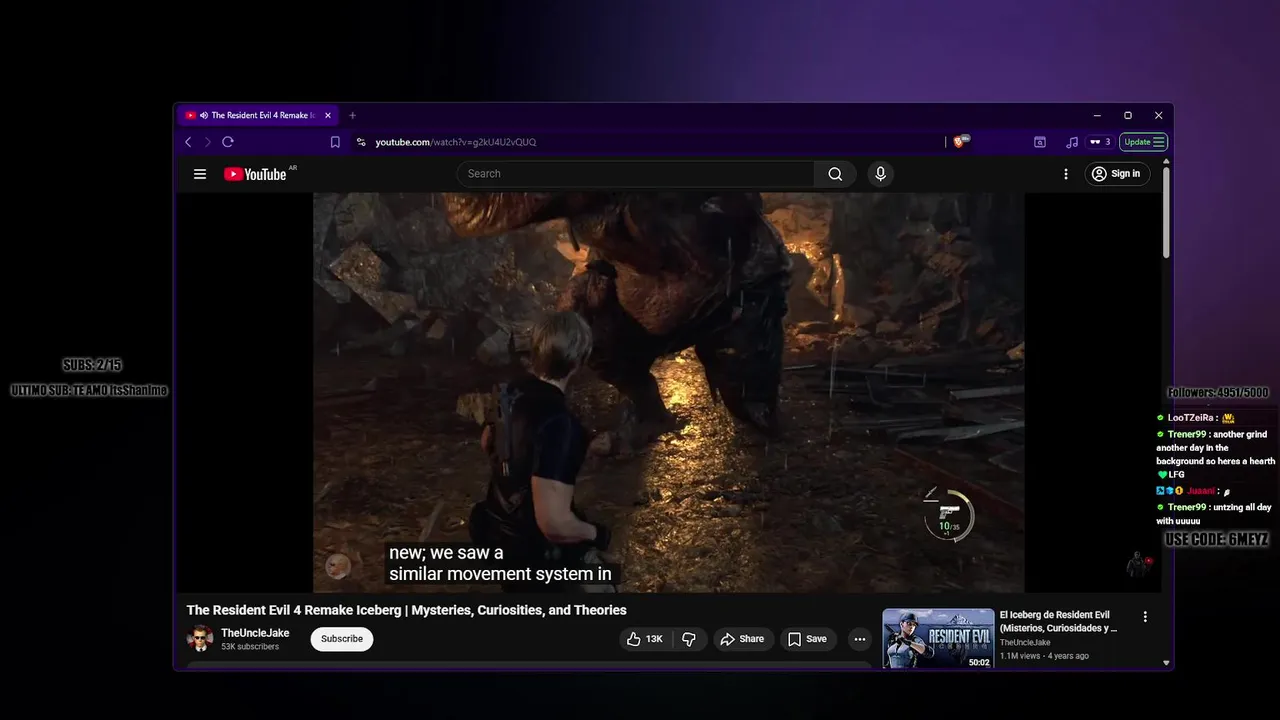1280x720 pixels.
Task: Open recommended Resident Evil iceberg thumbnail
Action: tap(938, 638)
